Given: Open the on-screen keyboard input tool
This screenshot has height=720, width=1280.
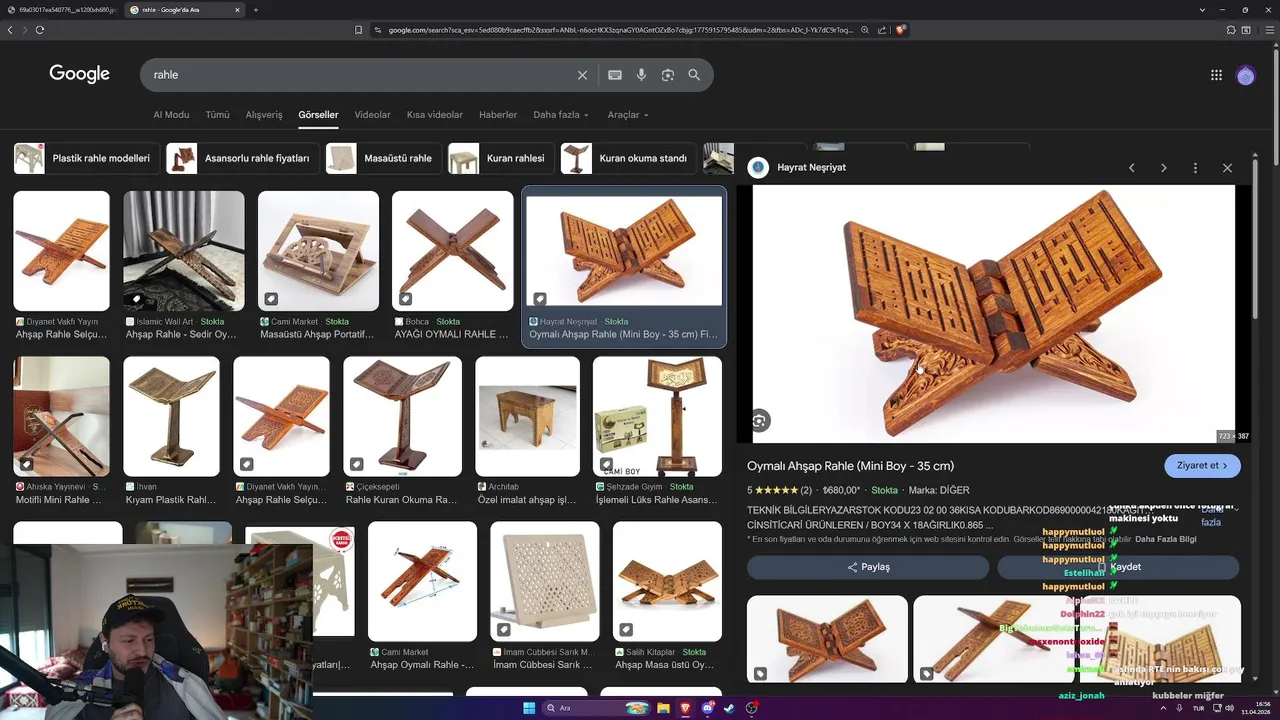Looking at the screenshot, I should (615, 75).
